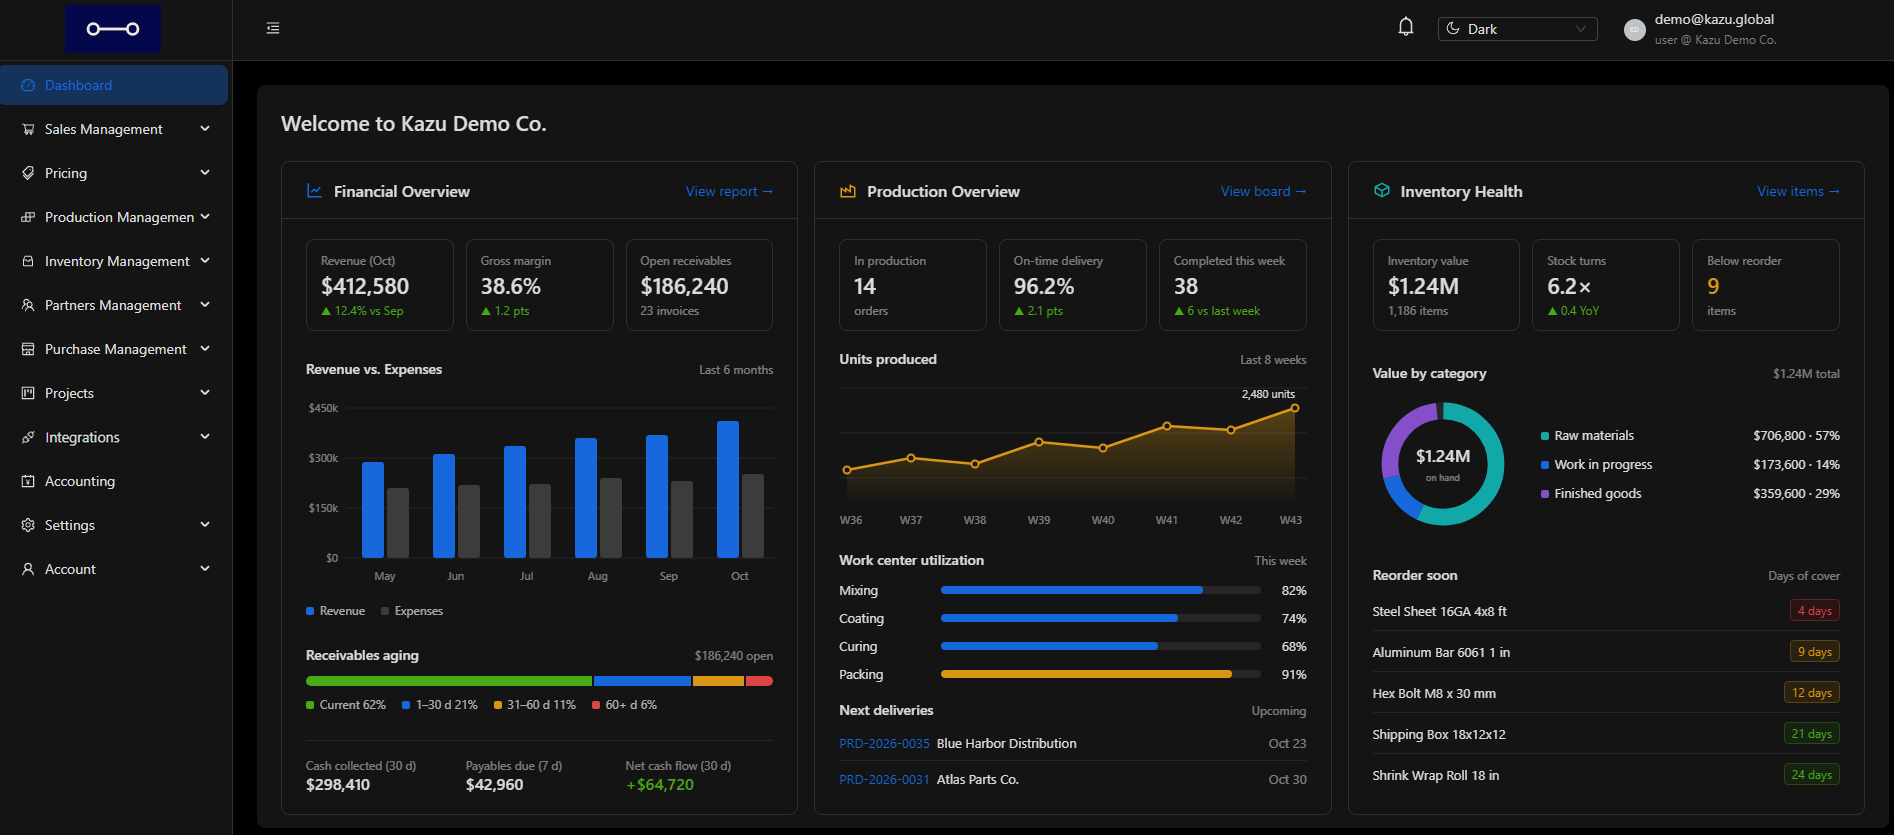
Task: Click the 24 days badge for Shrink Wrap Roll
Action: pyautogui.click(x=1811, y=775)
